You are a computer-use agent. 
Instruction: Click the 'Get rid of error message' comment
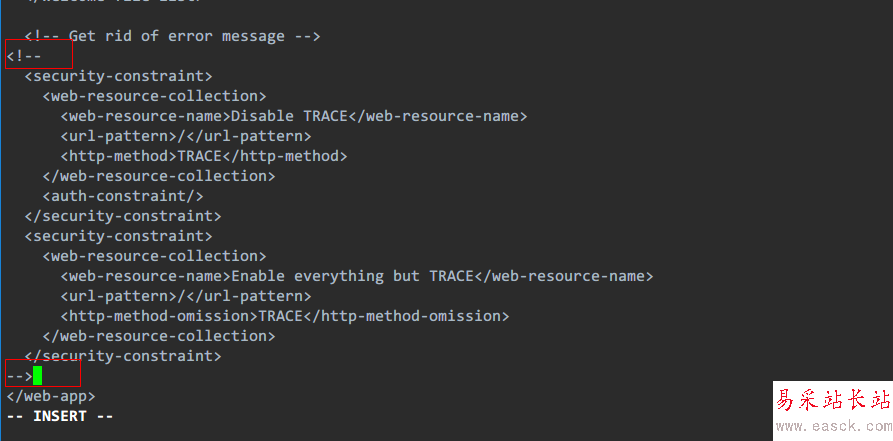click(x=172, y=36)
